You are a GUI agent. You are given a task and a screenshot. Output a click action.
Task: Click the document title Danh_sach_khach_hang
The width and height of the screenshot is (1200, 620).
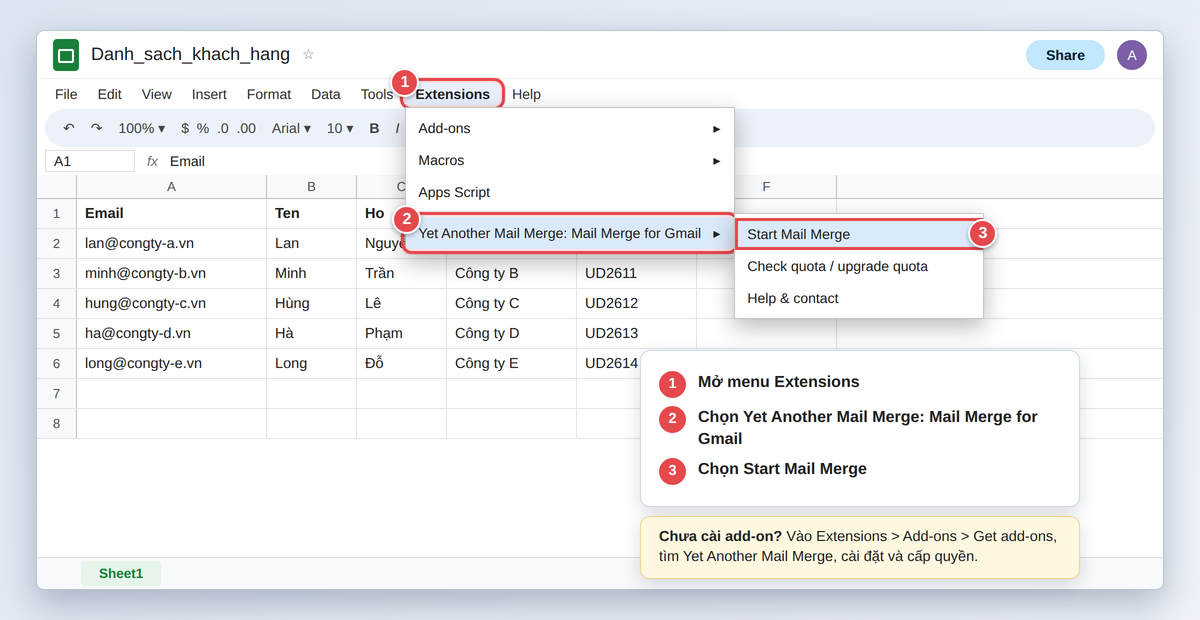[x=190, y=54]
